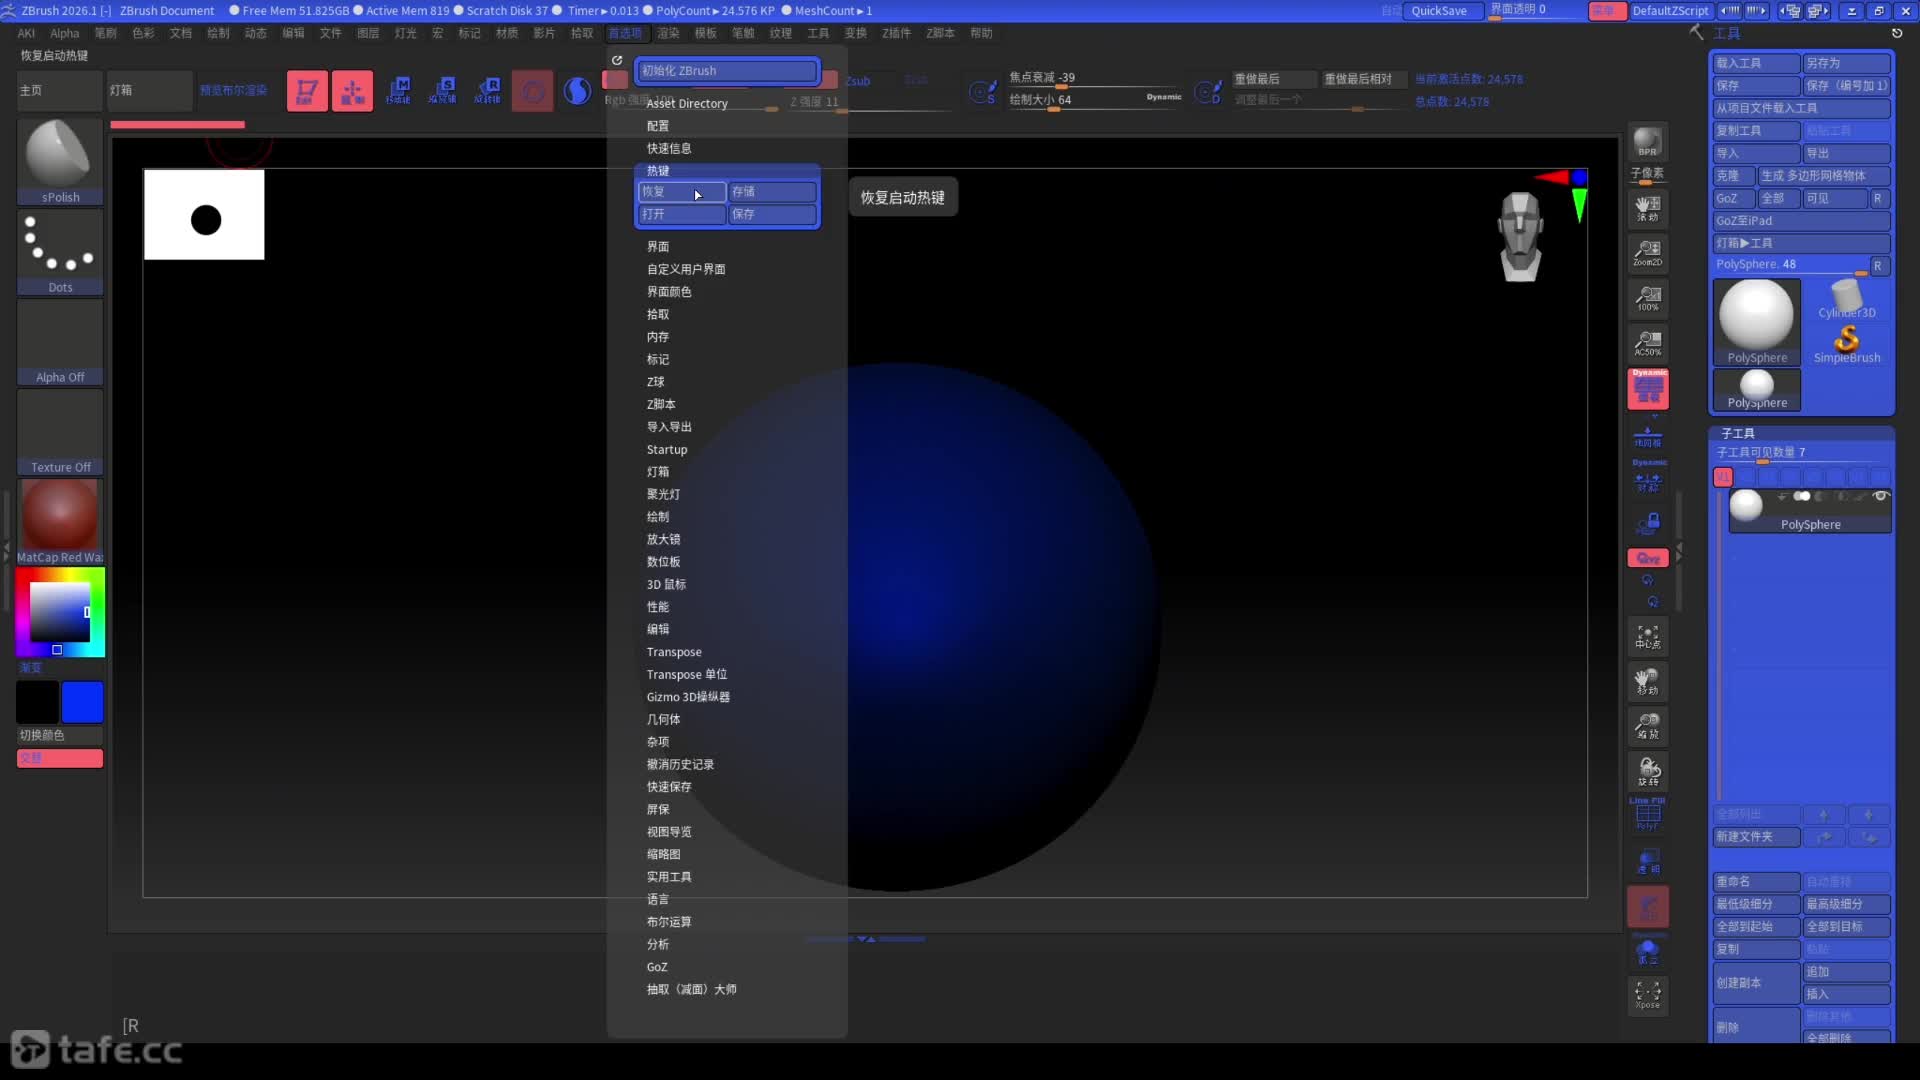Click the QuickSave button
Screen dimensions: 1920x1080
[1440, 11]
